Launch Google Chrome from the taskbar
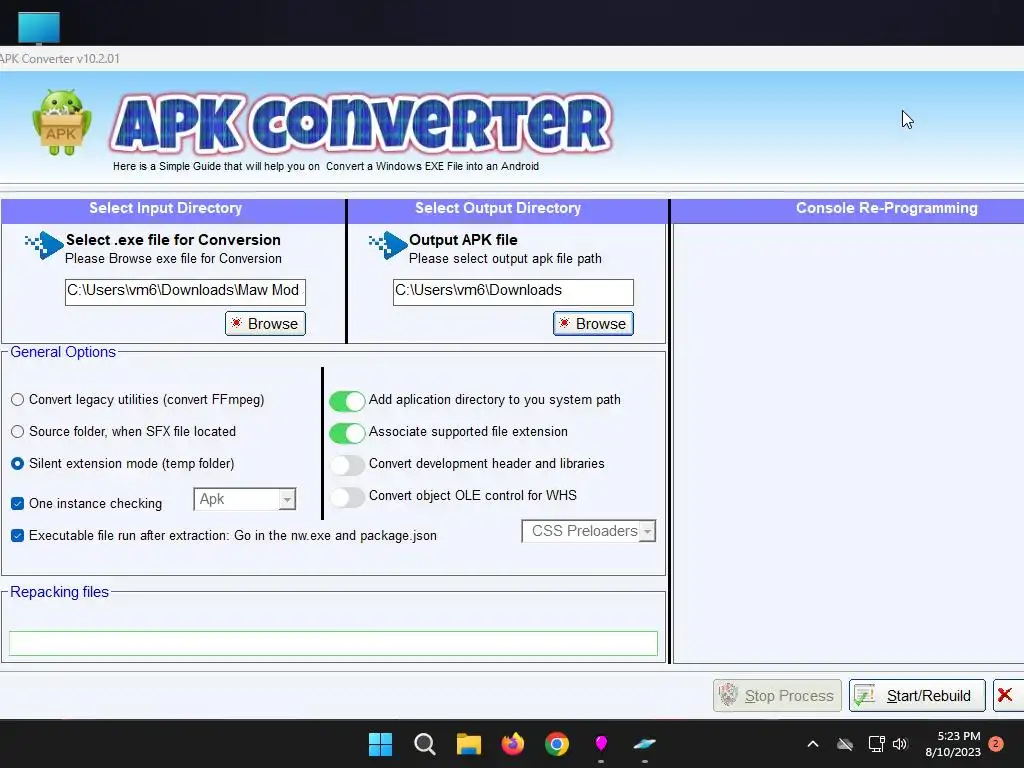 coord(557,744)
